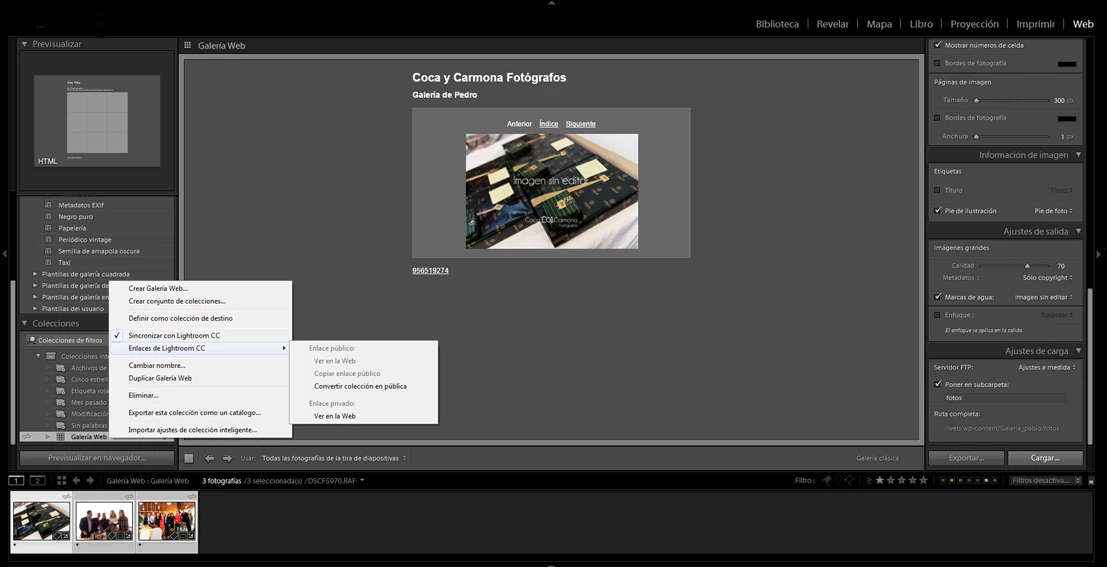Click the Cargar button
The width and height of the screenshot is (1107, 567).
(1045, 458)
